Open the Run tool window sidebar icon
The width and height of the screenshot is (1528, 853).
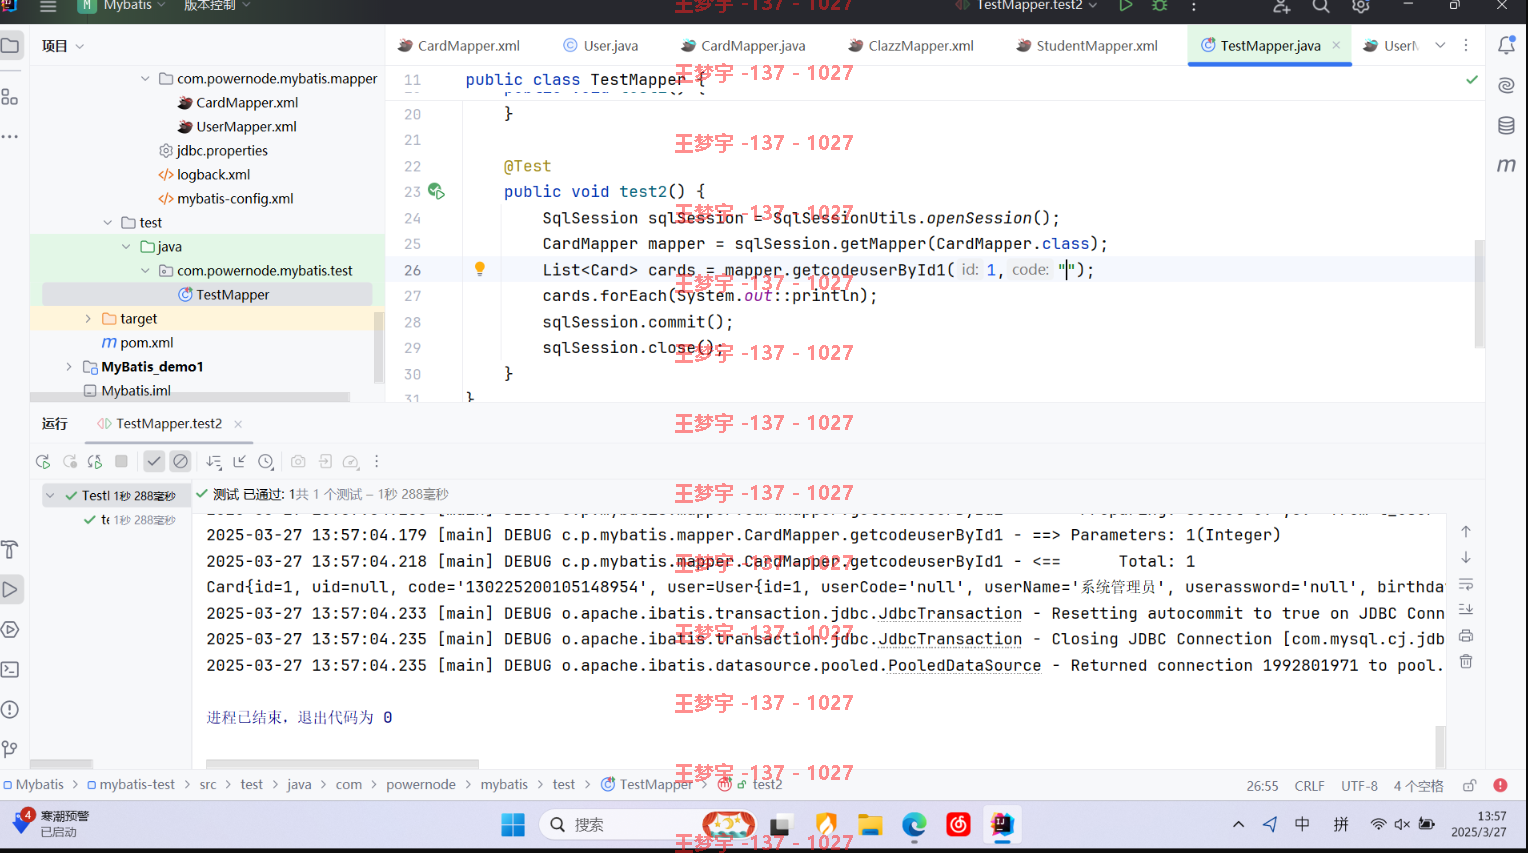(10, 589)
